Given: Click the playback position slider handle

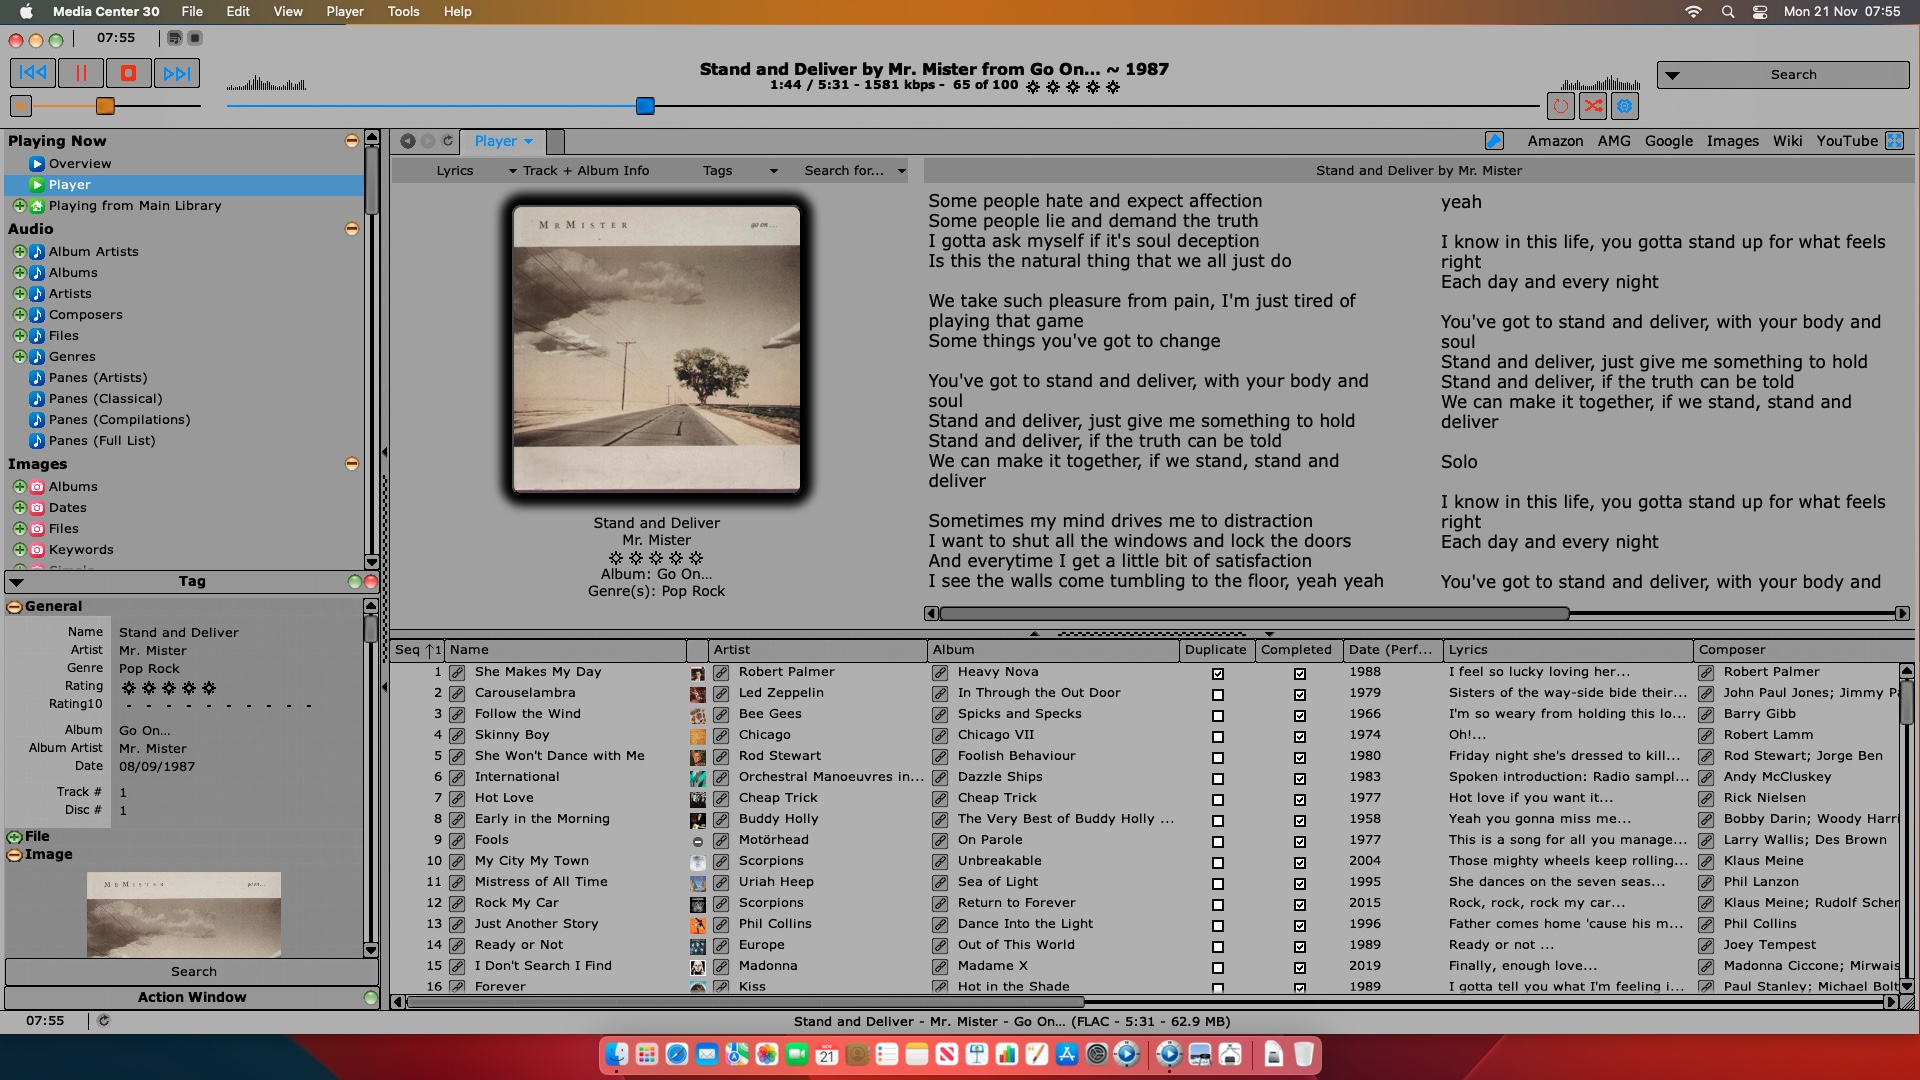Looking at the screenshot, I should 645,106.
